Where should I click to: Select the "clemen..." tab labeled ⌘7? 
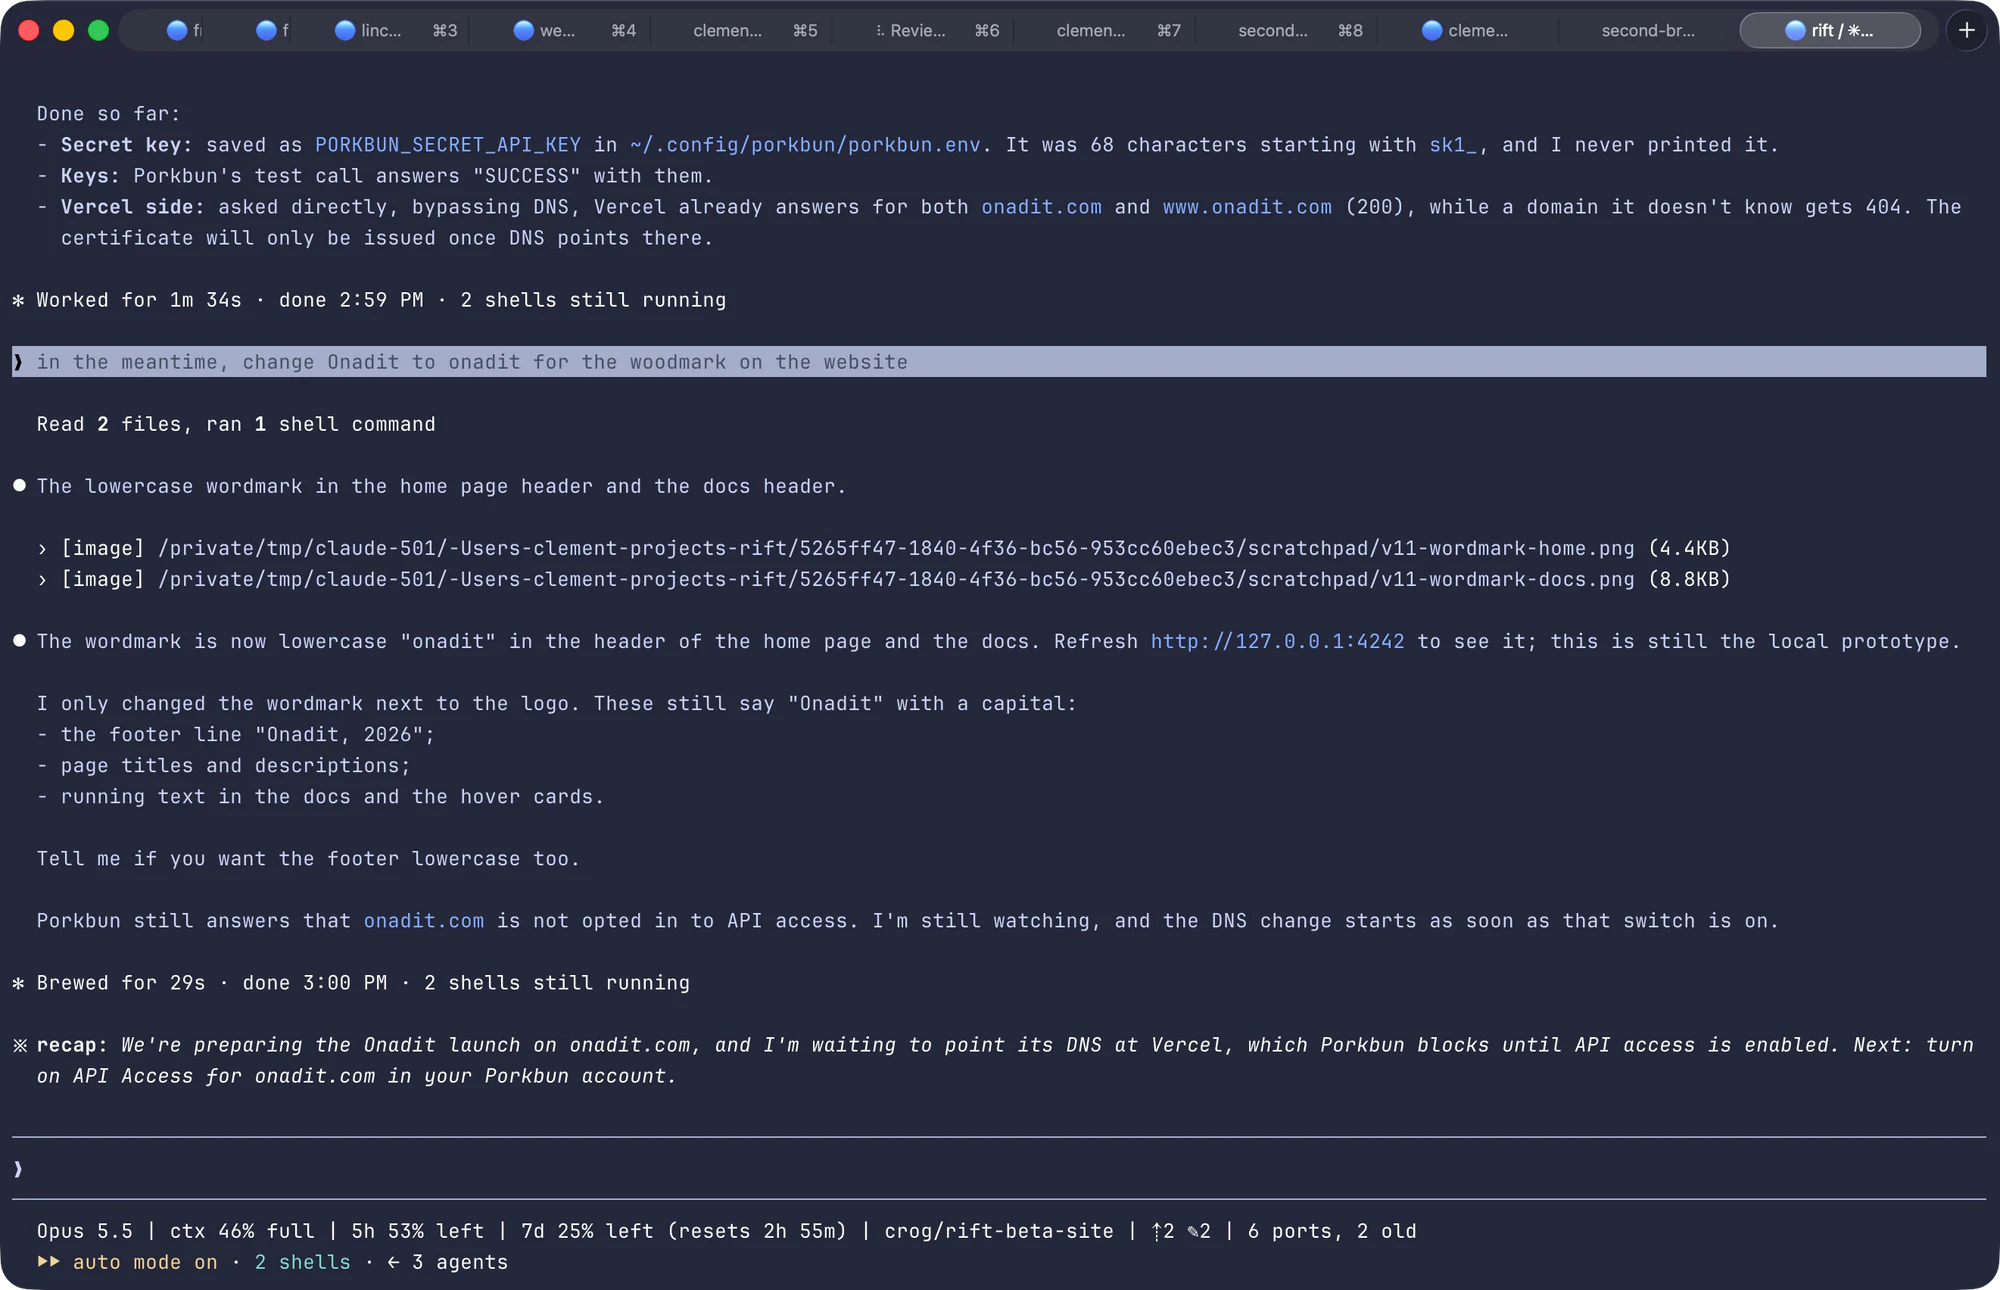click(x=1118, y=30)
